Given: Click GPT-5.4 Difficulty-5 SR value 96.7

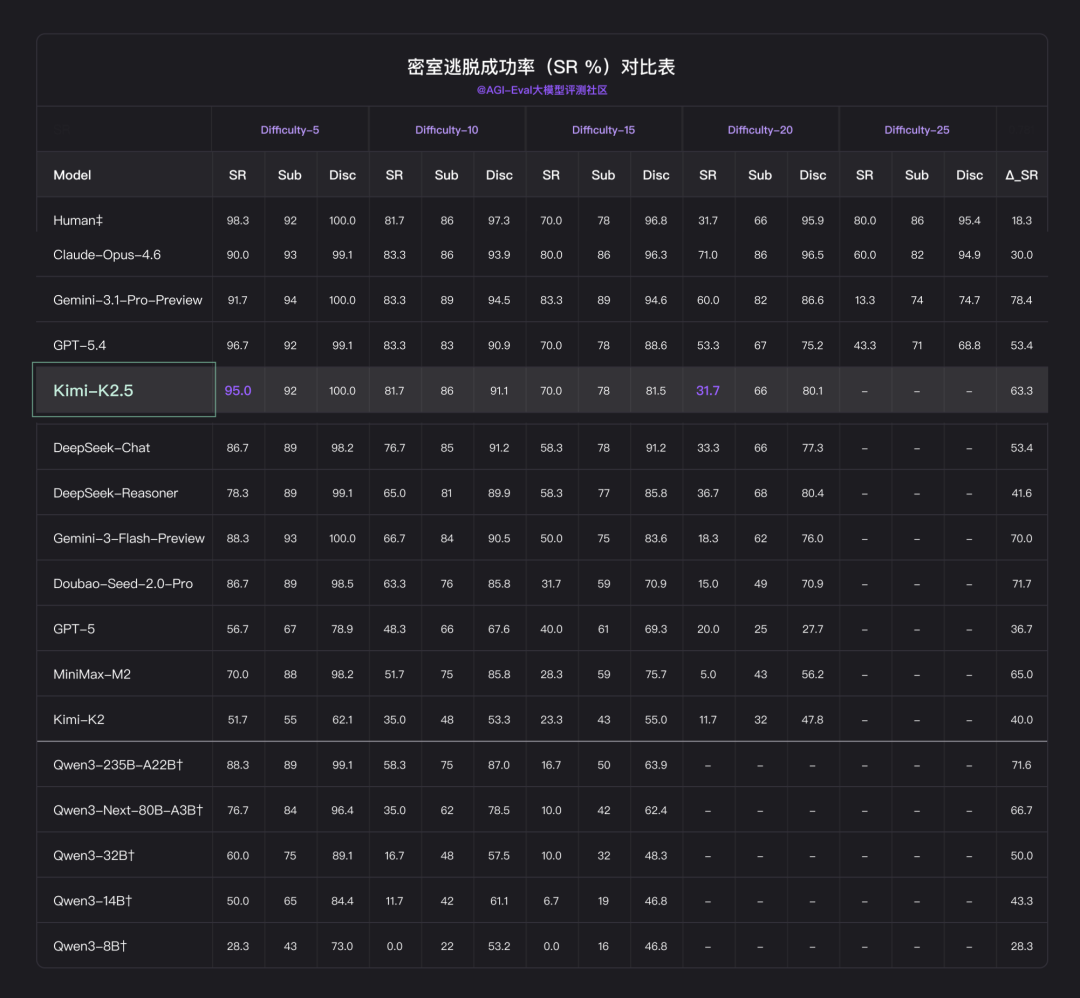Looking at the screenshot, I should (x=238, y=345).
